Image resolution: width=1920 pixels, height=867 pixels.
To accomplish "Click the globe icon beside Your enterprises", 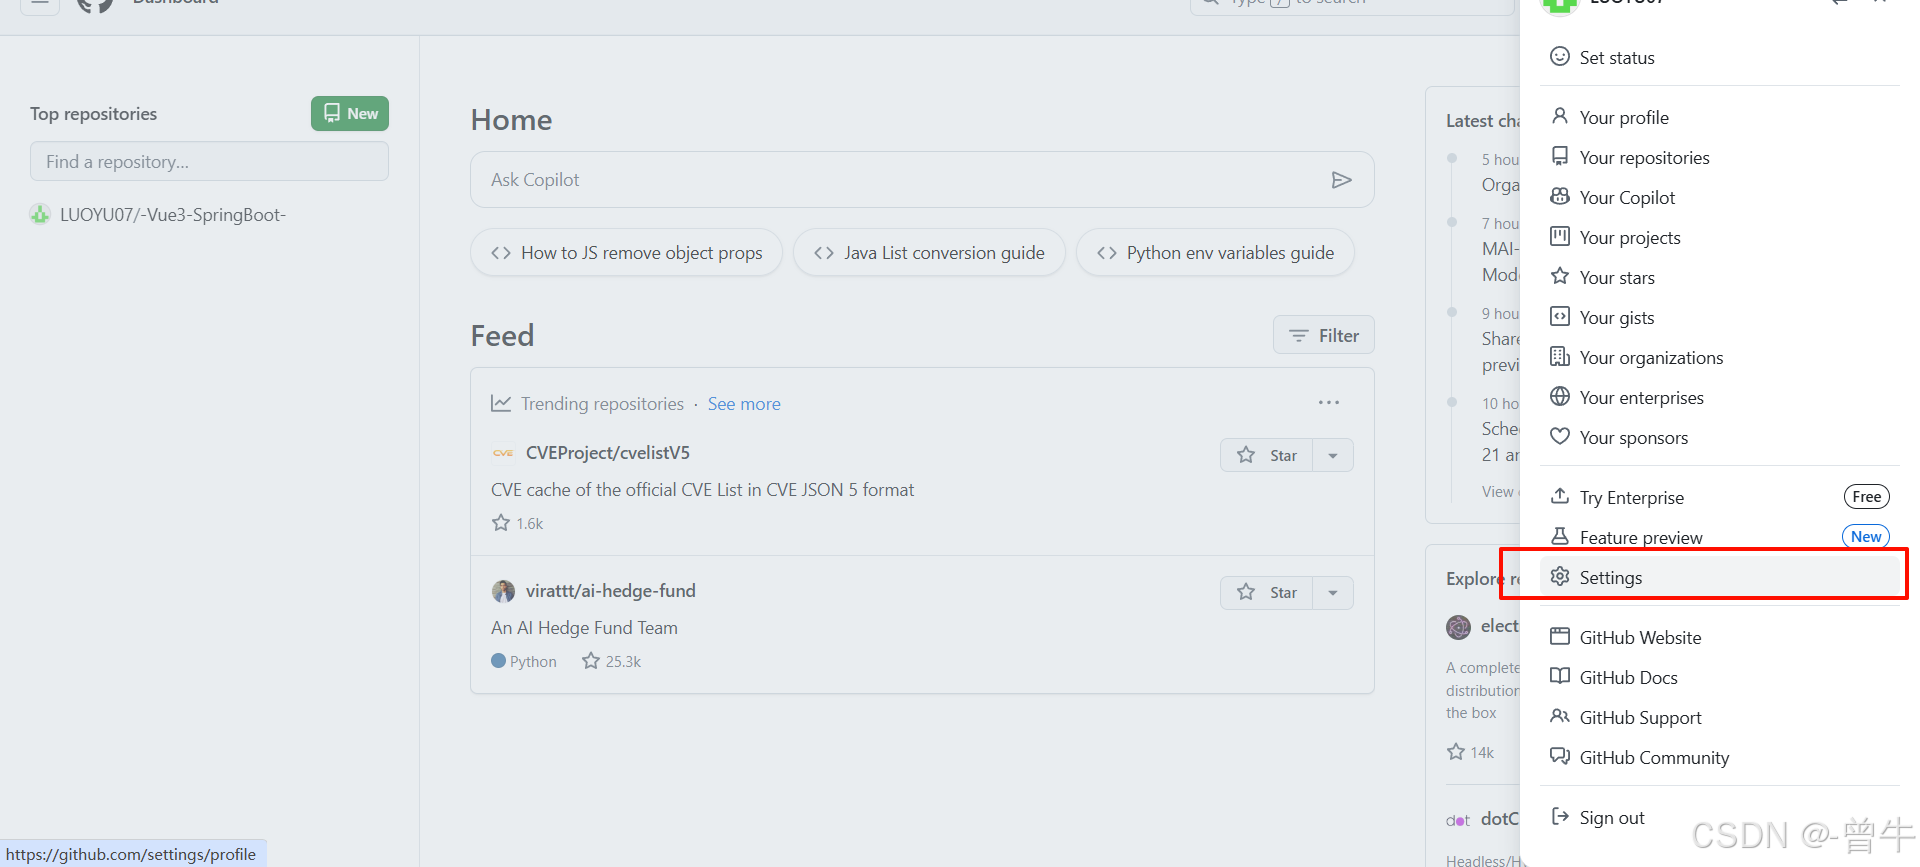I will (x=1559, y=396).
